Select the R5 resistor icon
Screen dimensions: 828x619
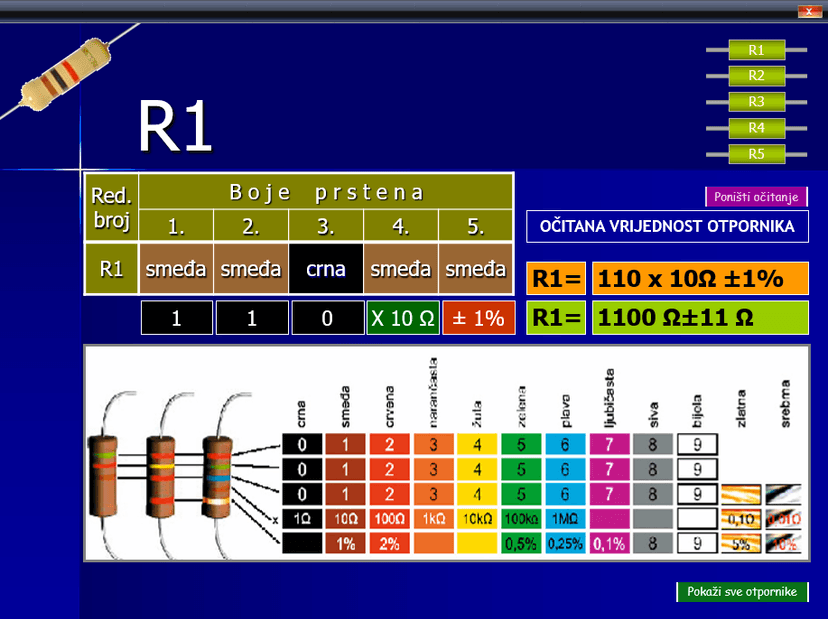click(756, 153)
